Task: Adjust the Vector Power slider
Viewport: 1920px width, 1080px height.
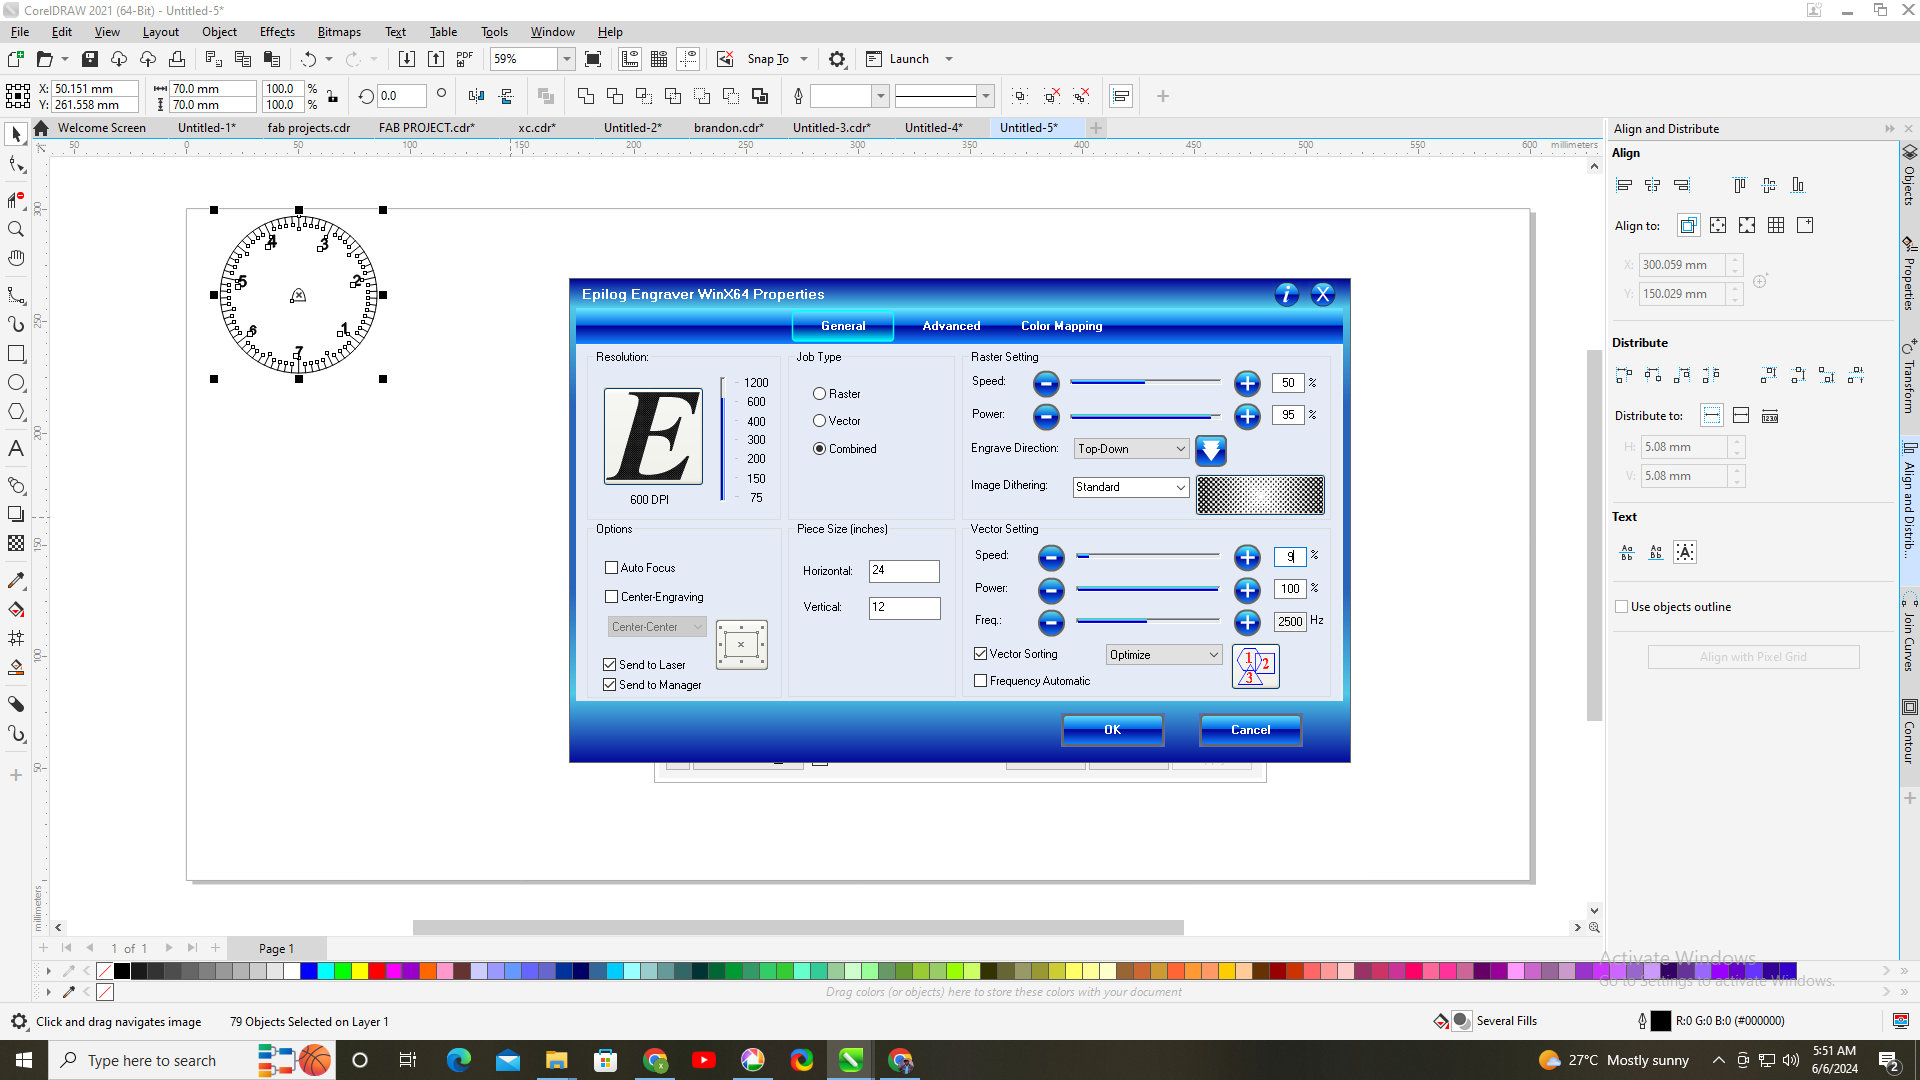Action: (1147, 589)
